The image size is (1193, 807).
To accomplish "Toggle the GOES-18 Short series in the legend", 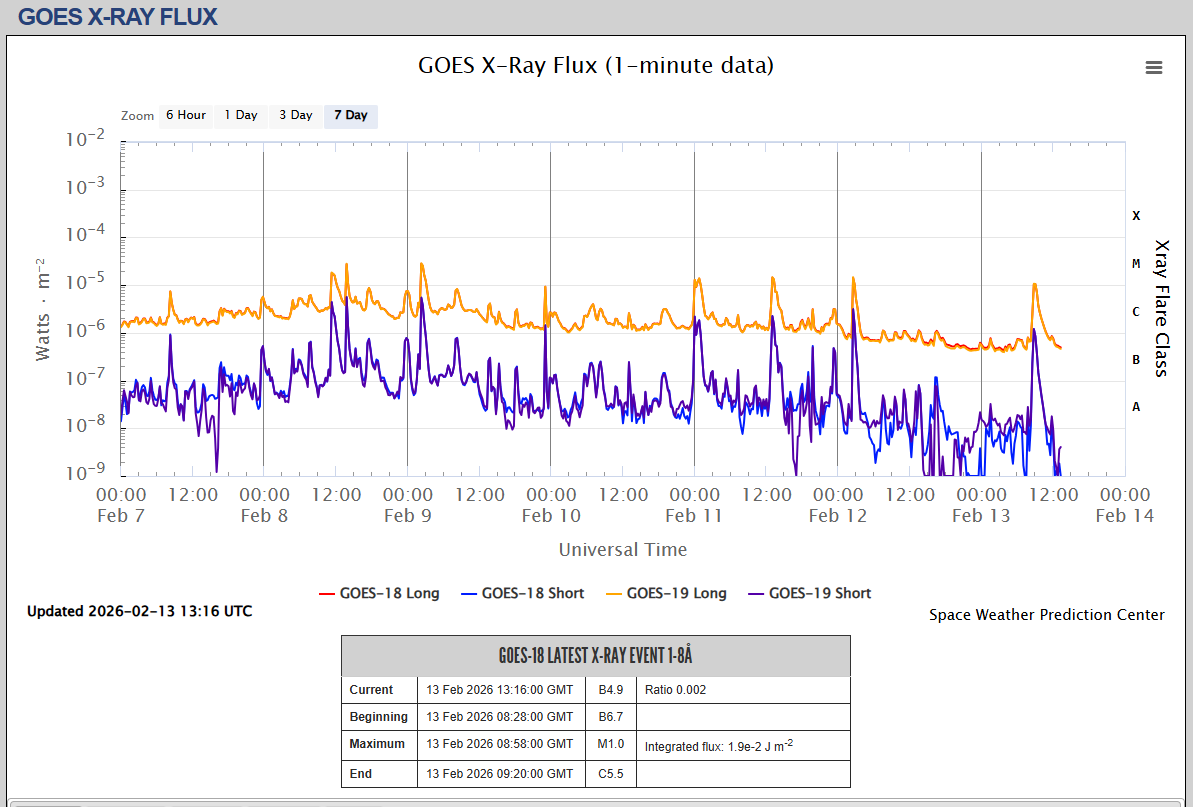I will pos(532,593).
